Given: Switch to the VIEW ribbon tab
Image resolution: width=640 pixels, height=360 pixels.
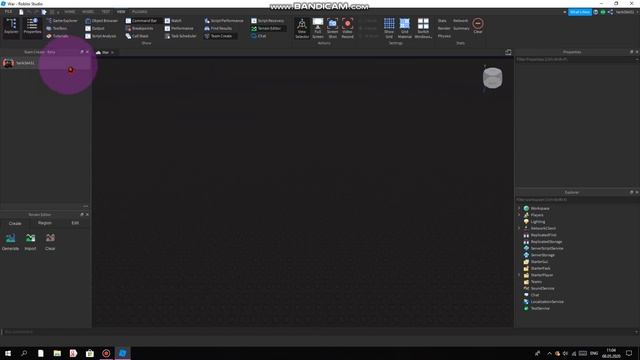Looking at the screenshot, I should click(121, 12).
